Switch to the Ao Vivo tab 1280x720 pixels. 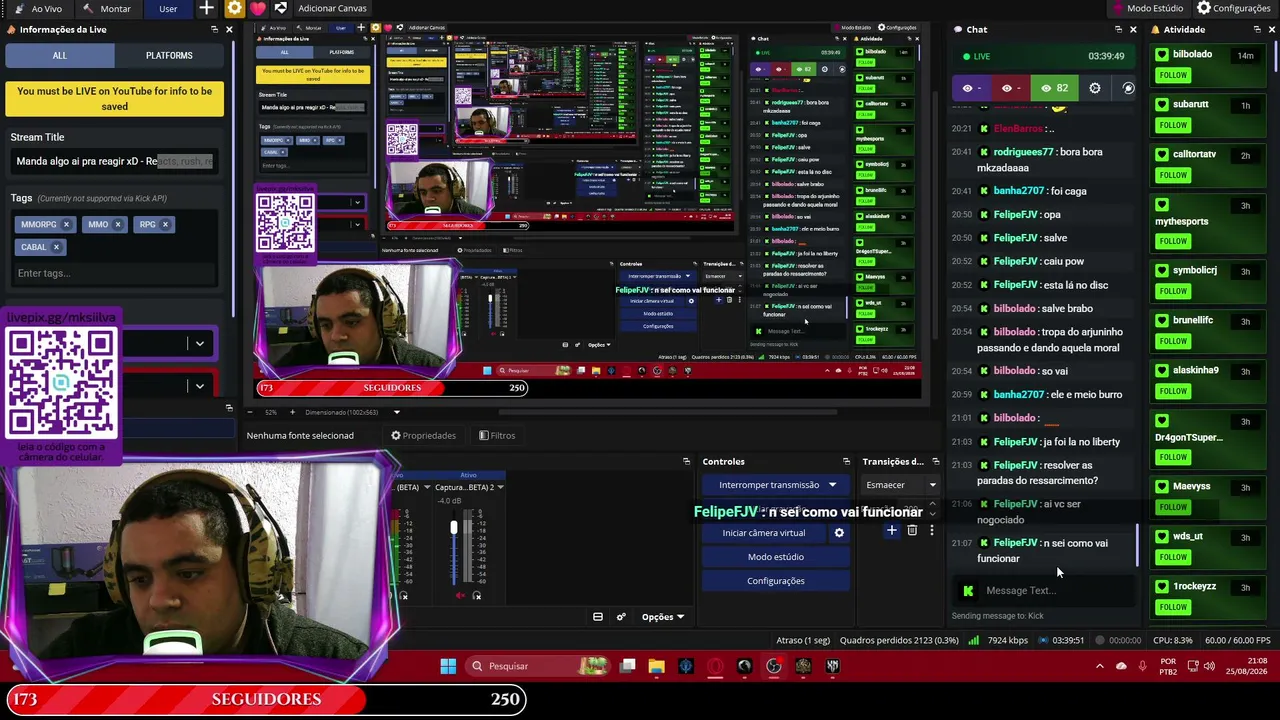tap(38, 9)
